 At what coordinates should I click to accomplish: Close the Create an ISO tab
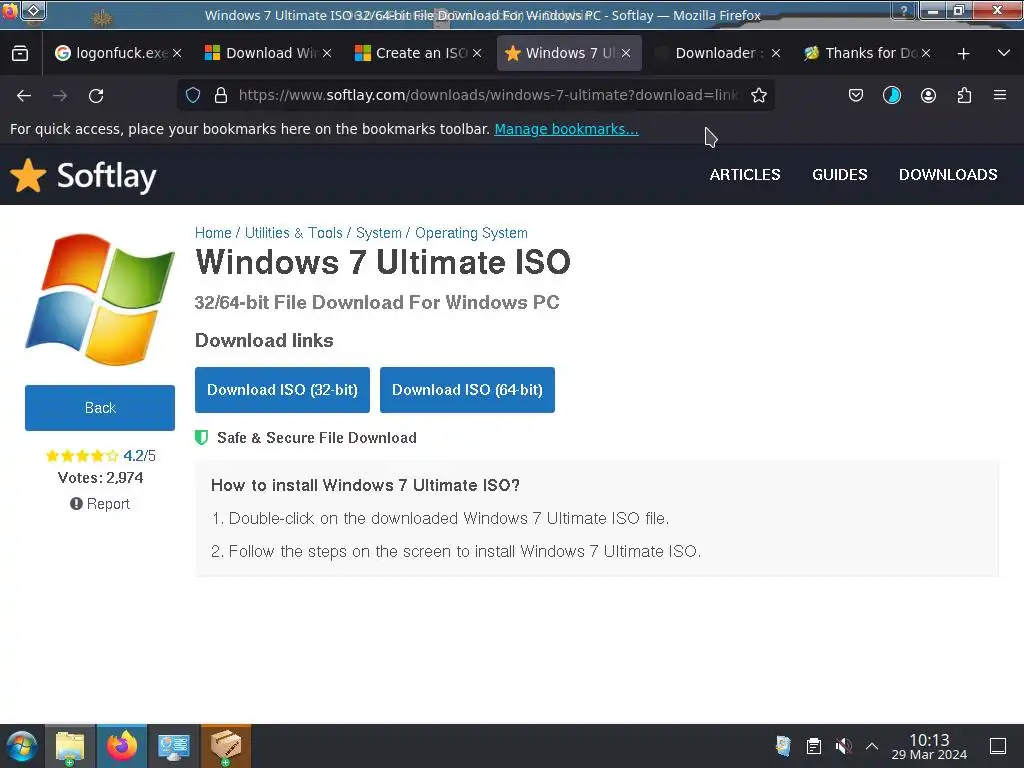(477, 54)
